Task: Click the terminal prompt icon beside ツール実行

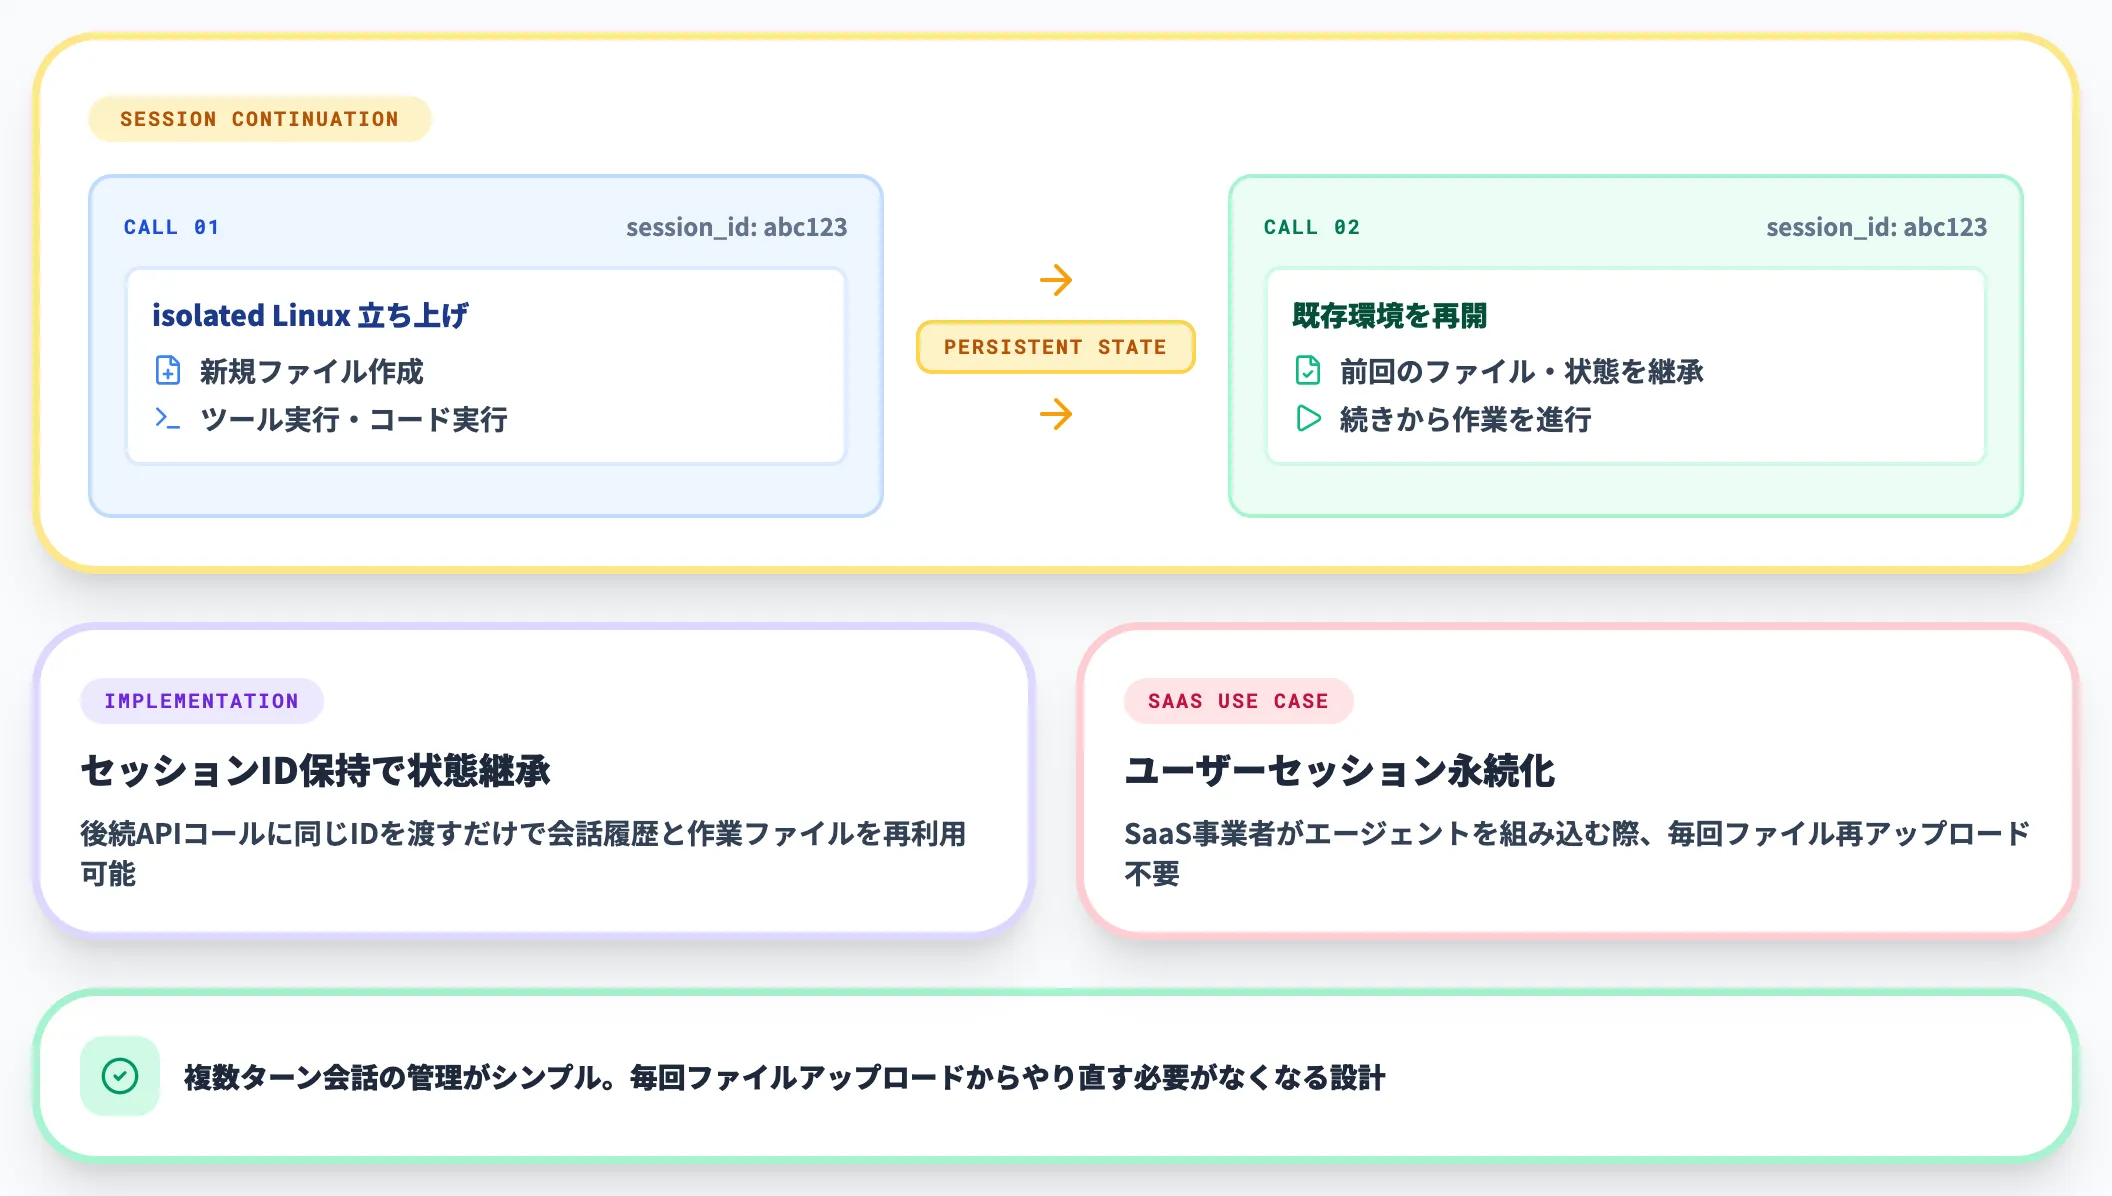Action: 168,418
